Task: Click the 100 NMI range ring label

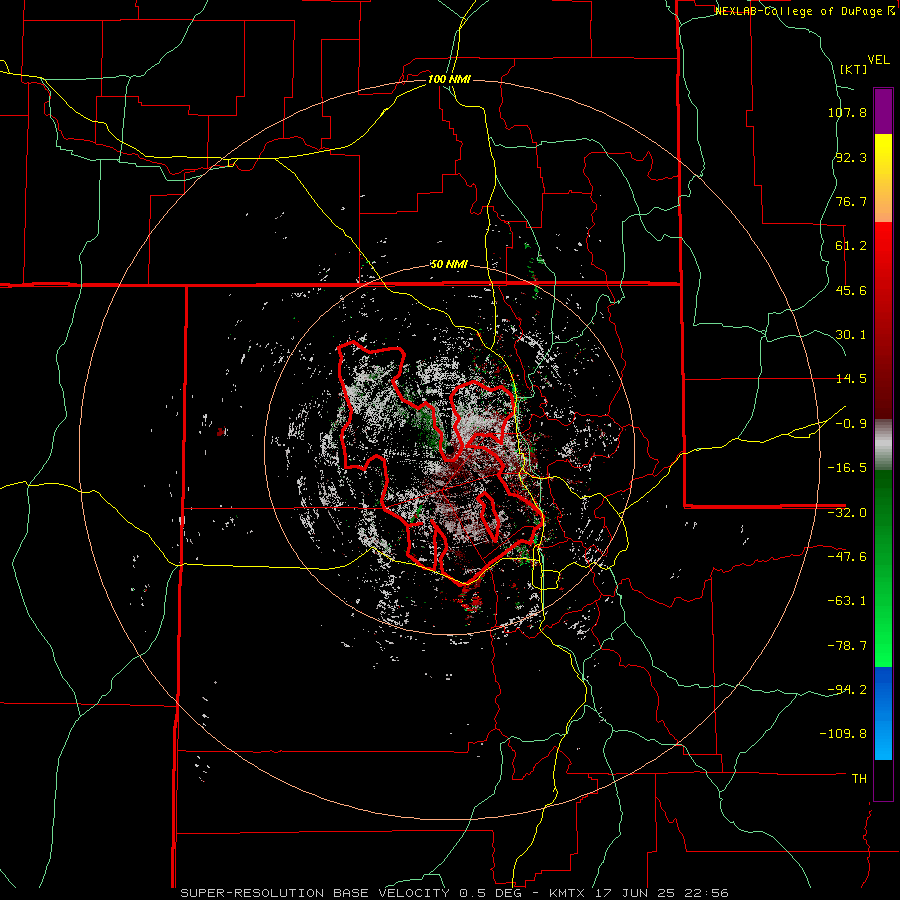Action: 449,79
